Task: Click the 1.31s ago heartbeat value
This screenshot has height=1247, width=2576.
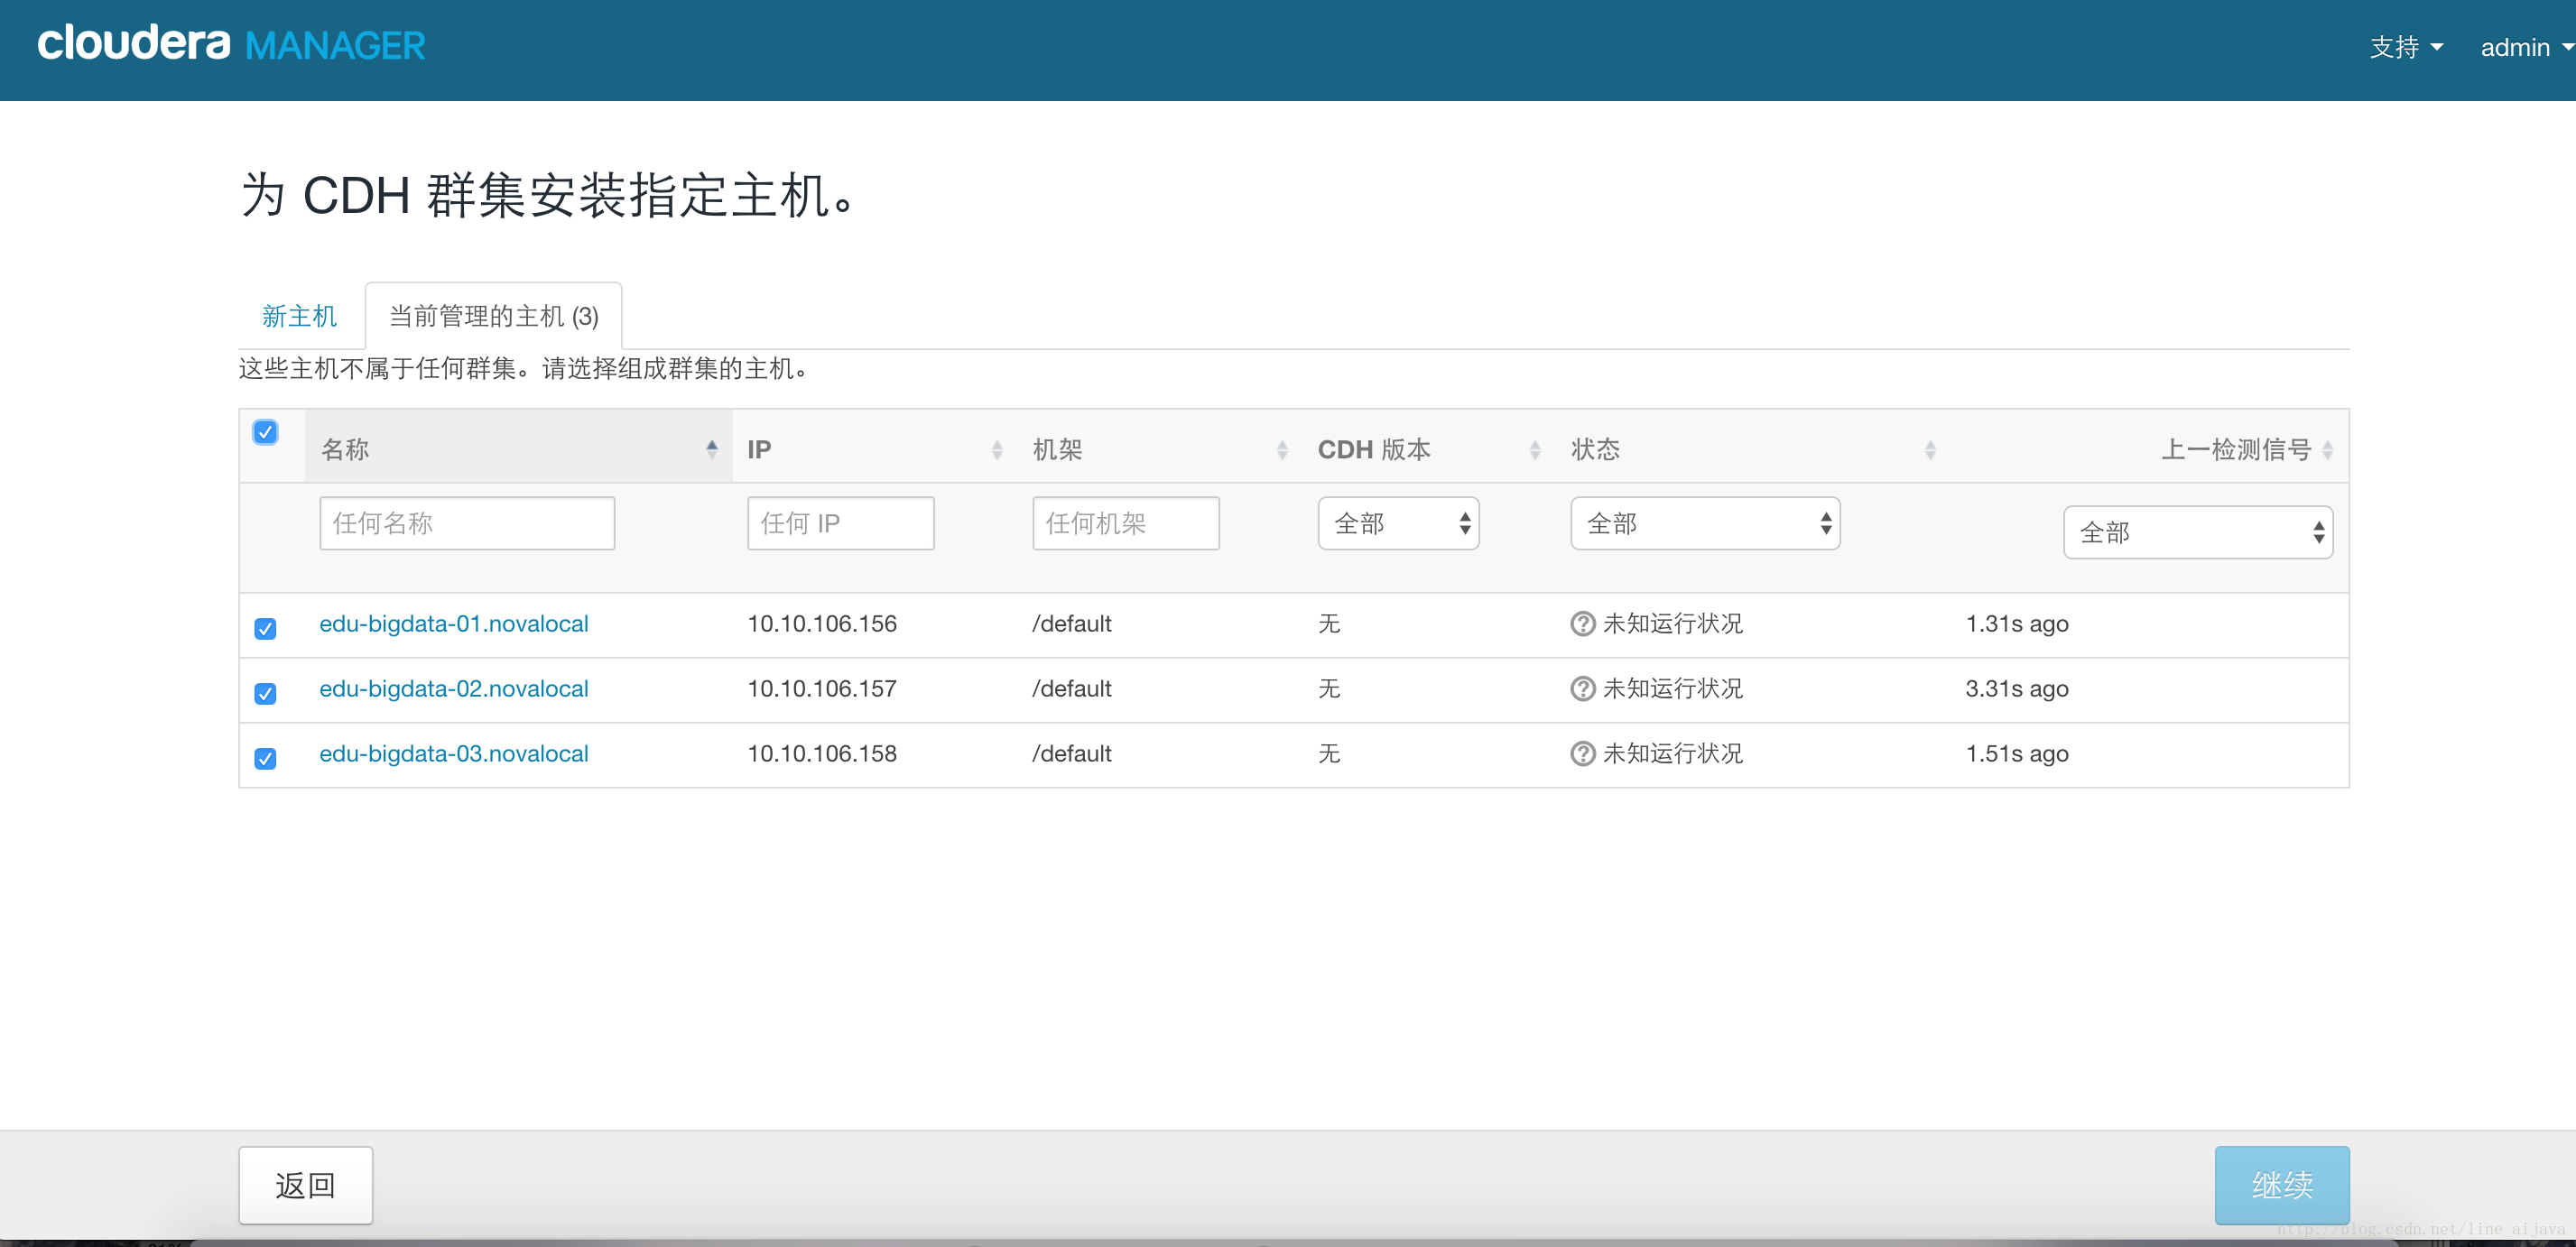Action: (2017, 624)
